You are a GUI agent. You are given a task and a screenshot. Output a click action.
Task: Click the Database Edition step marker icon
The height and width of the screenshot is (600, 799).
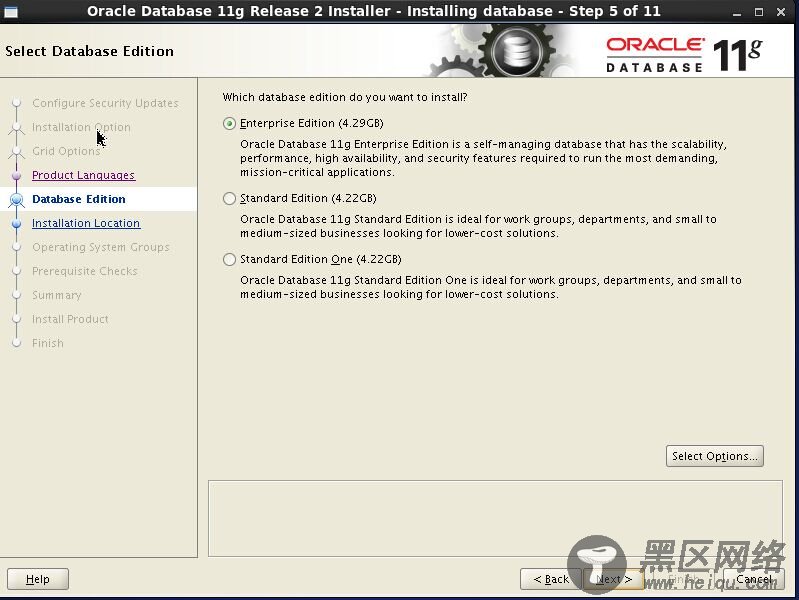16,199
